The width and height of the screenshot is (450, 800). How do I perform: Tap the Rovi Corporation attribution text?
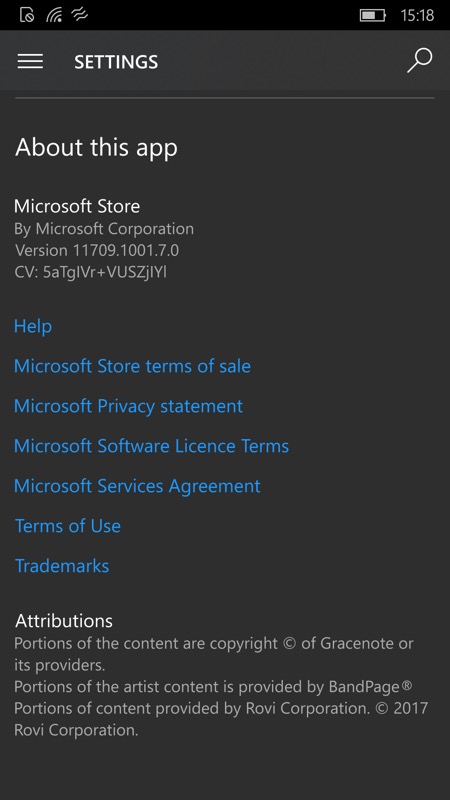[221, 719]
